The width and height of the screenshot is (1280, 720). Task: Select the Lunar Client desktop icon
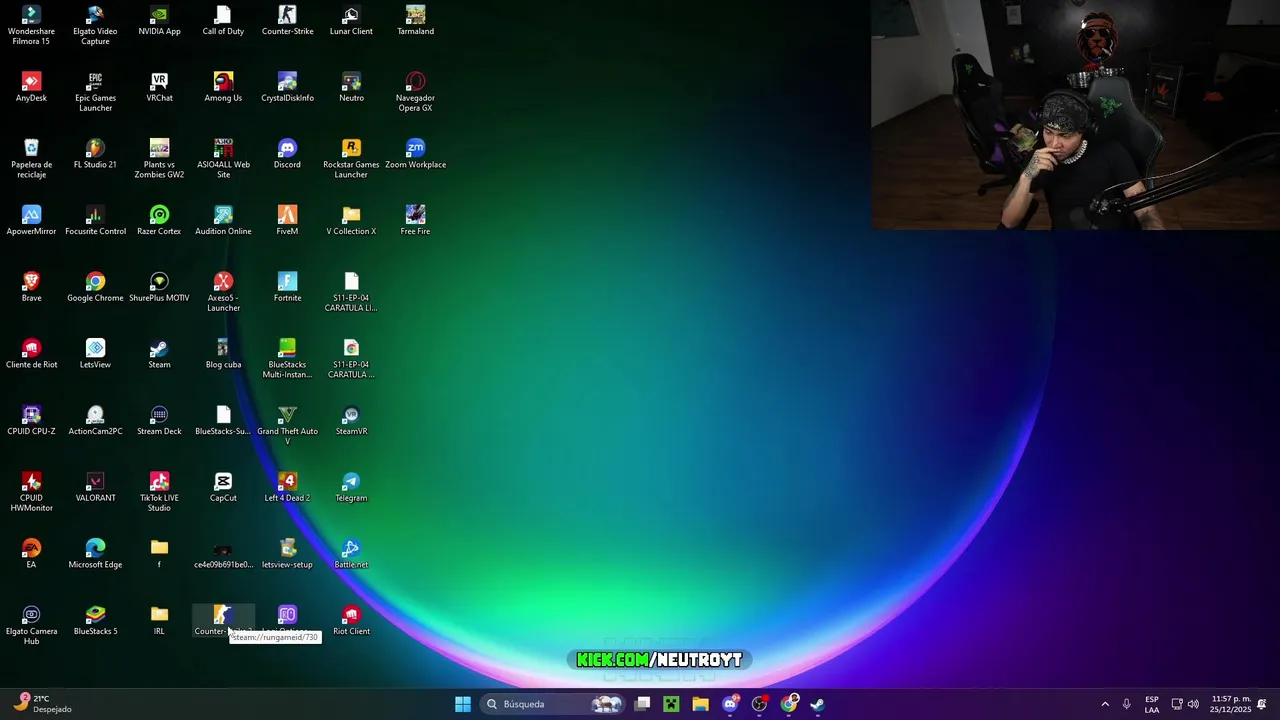tap(351, 20)
